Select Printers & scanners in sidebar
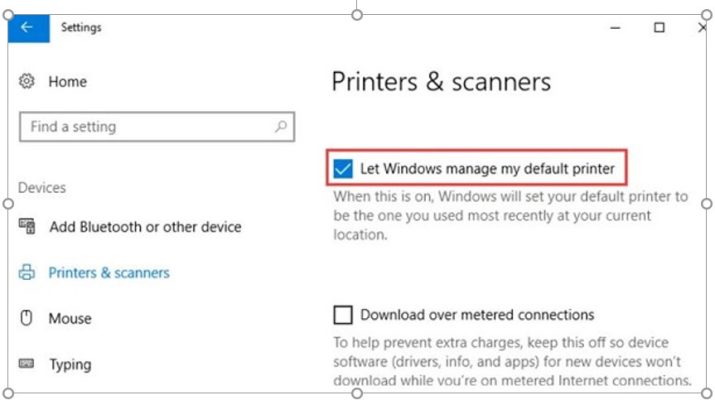 coord(109,273)
